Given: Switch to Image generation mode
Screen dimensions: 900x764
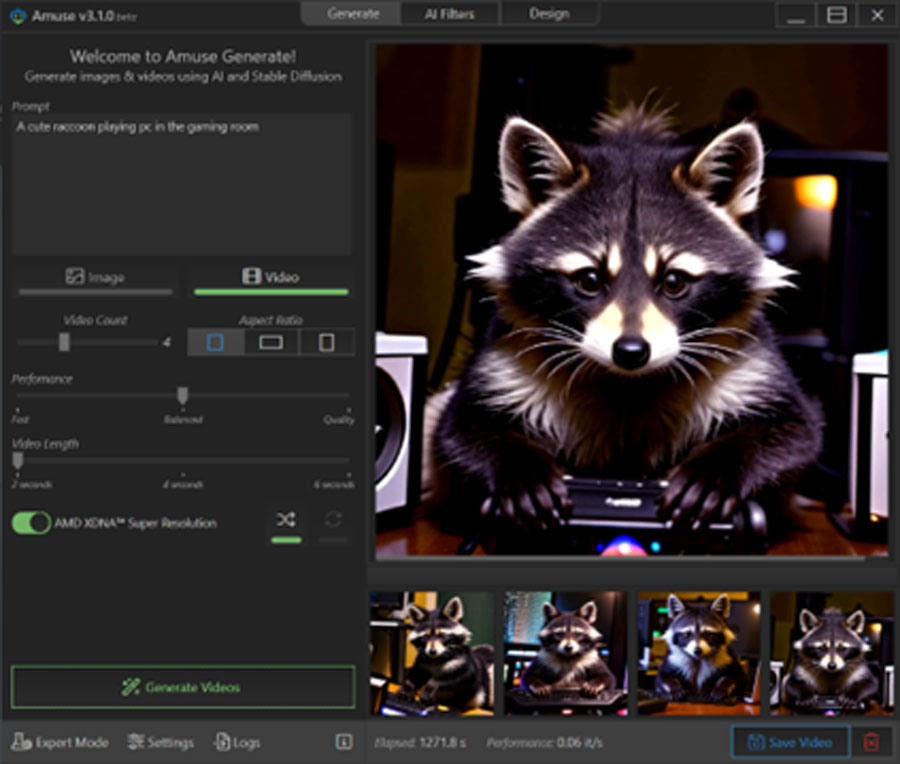Looking at the screenshot, I should pos(95,277).
